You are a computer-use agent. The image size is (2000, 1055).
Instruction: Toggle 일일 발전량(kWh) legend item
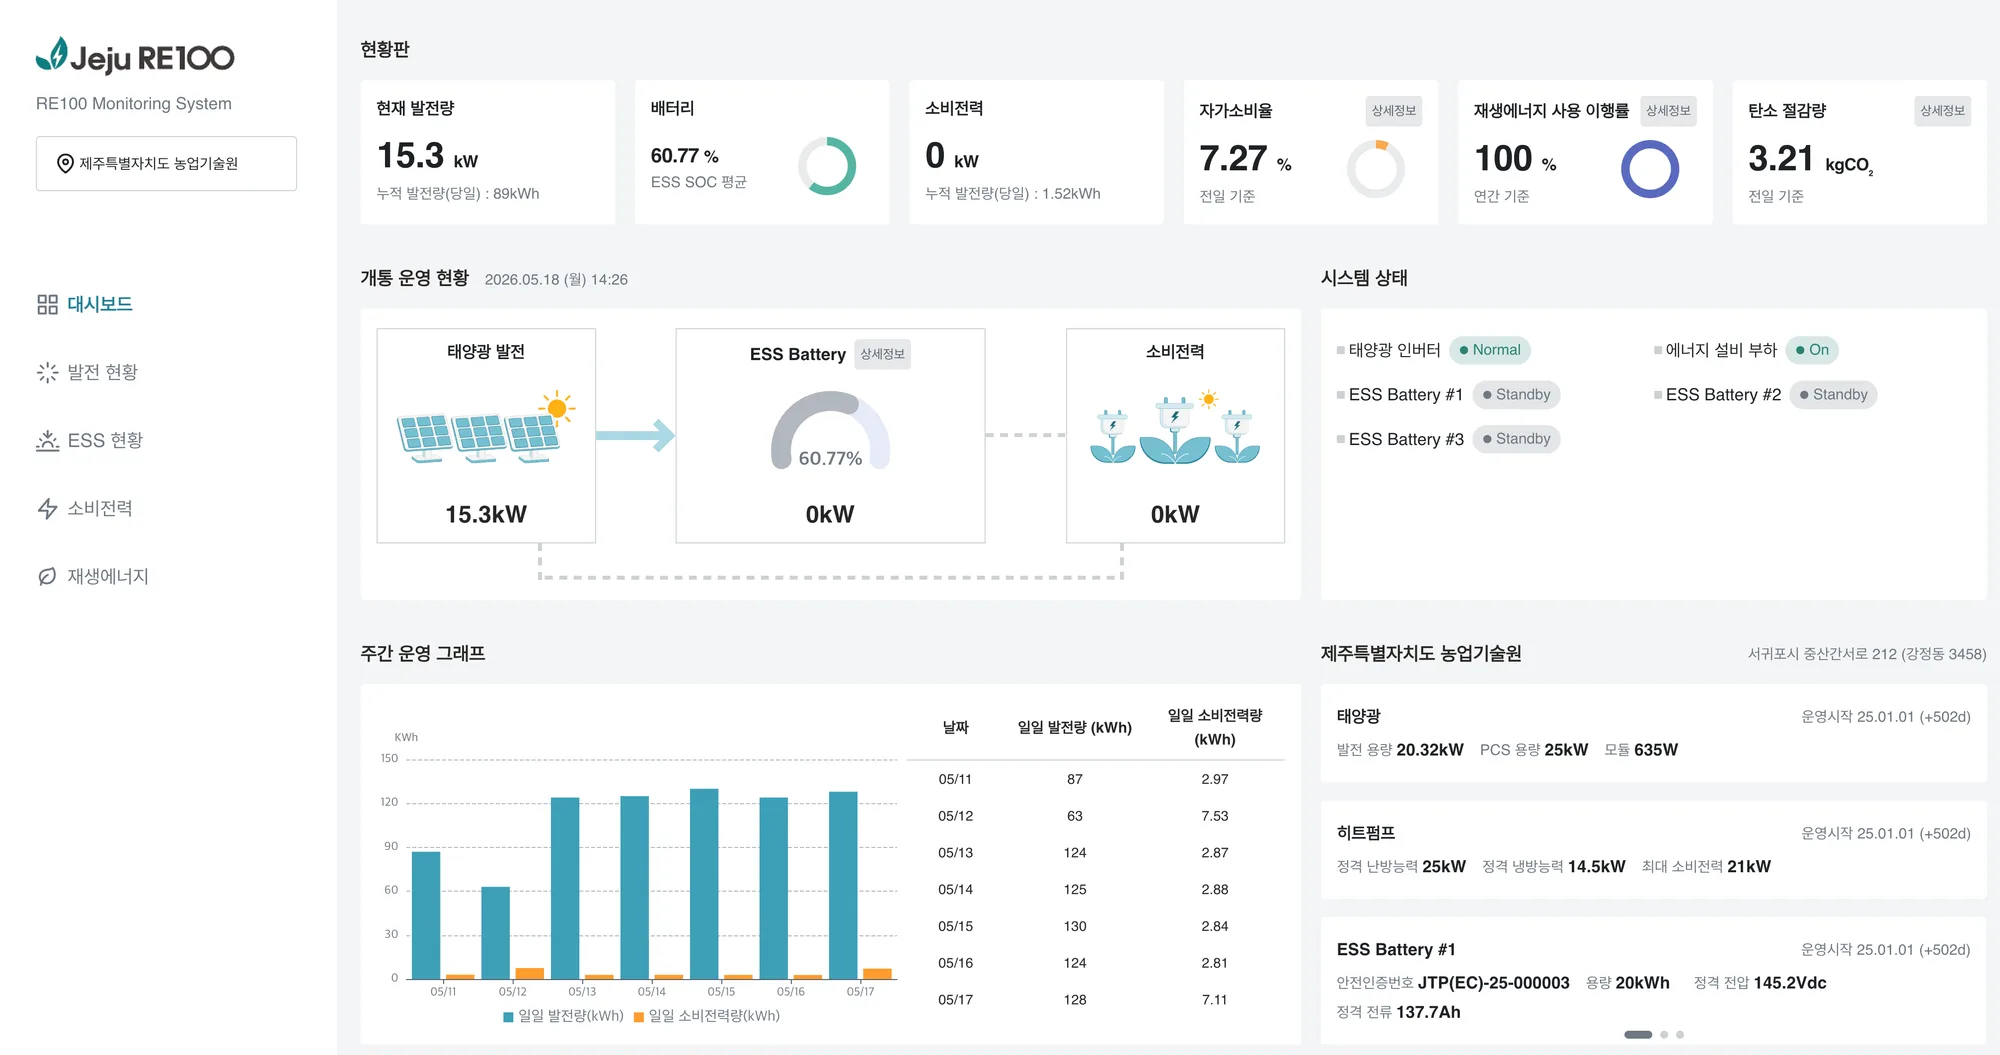(563, 1016)
